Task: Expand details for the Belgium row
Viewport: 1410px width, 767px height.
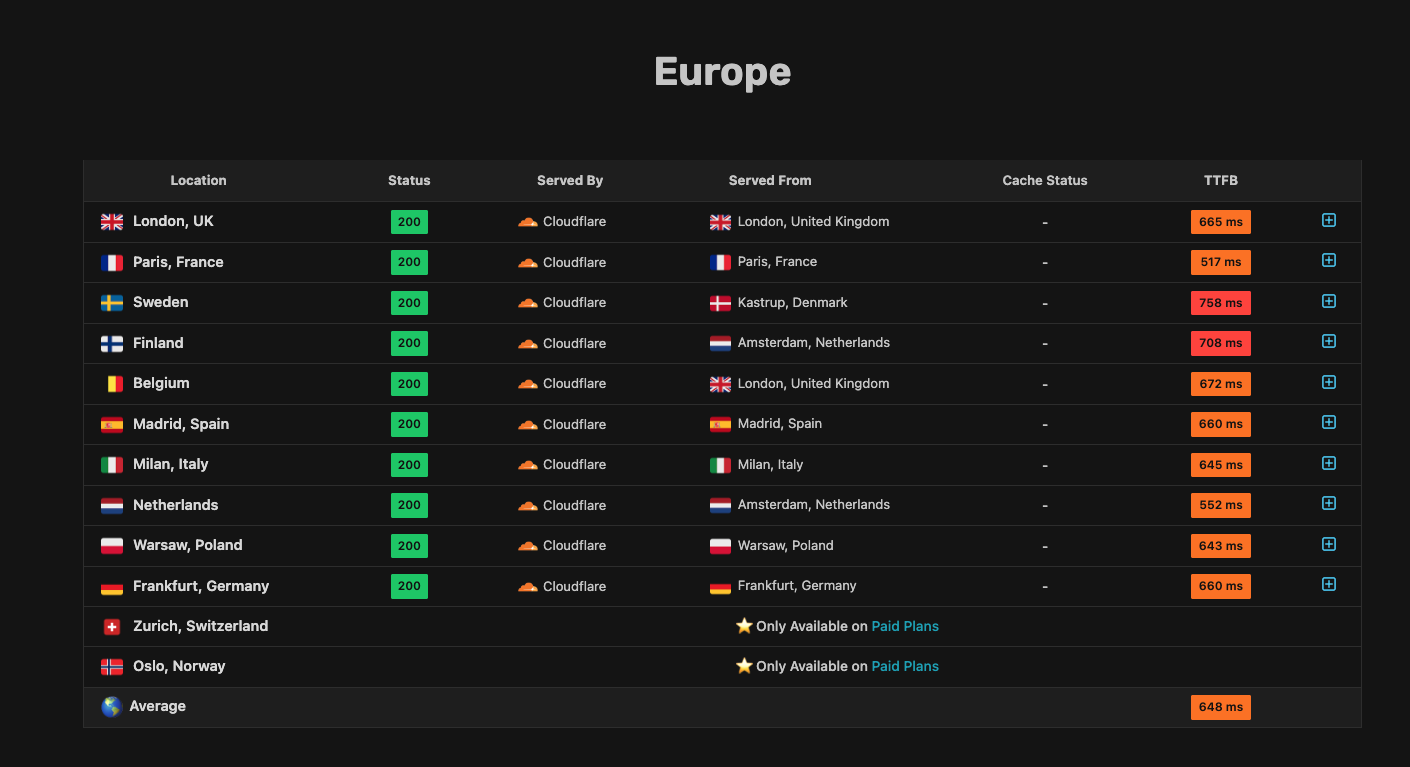Action: tap(1329, 382)
